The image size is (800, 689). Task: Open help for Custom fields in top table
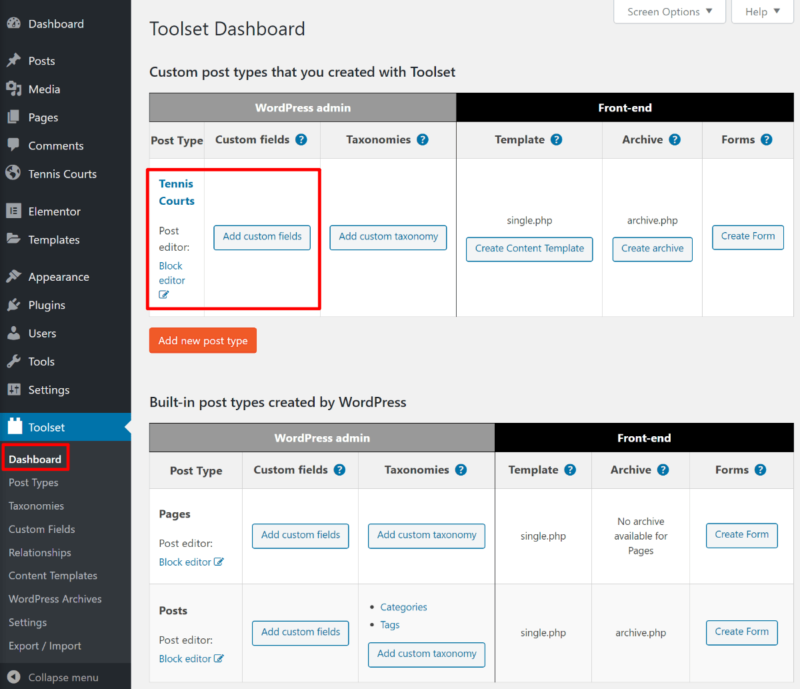[302, 139]
